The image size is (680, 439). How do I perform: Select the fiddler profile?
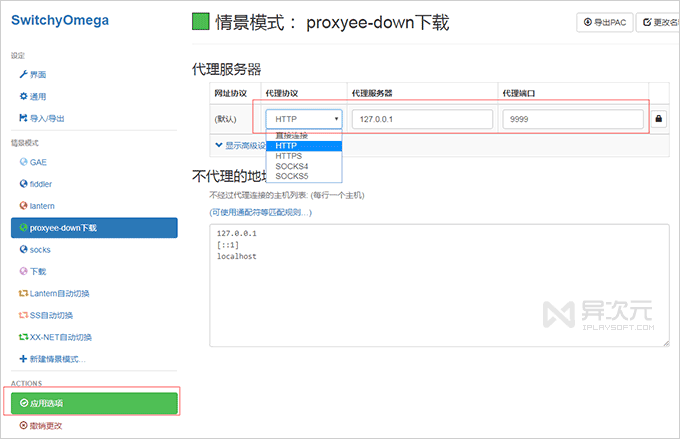coord(36,184)
